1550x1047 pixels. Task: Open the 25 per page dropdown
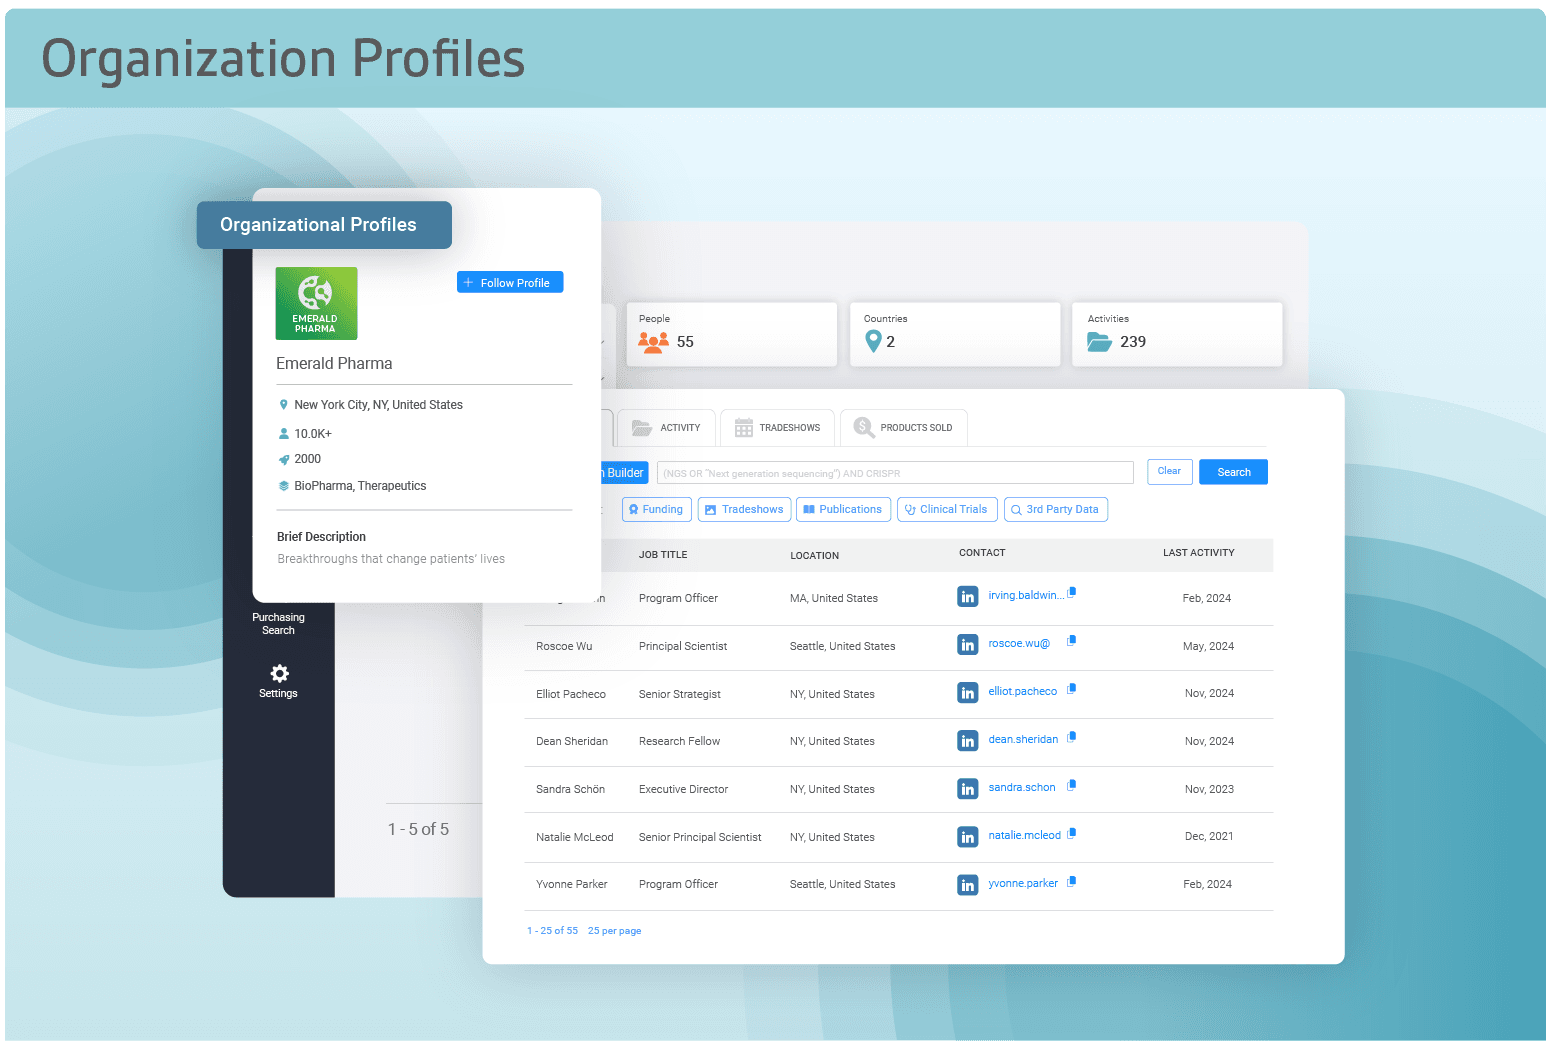pos(614,931)
